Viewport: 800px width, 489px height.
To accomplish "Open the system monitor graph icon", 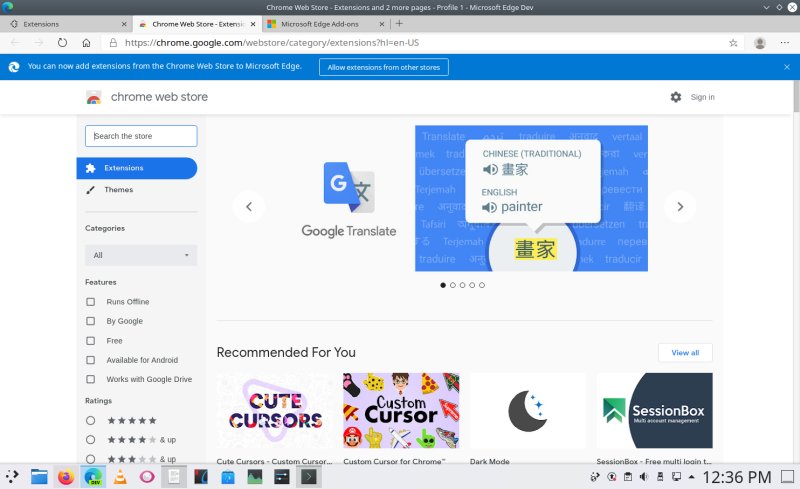I will click(255, 477).
